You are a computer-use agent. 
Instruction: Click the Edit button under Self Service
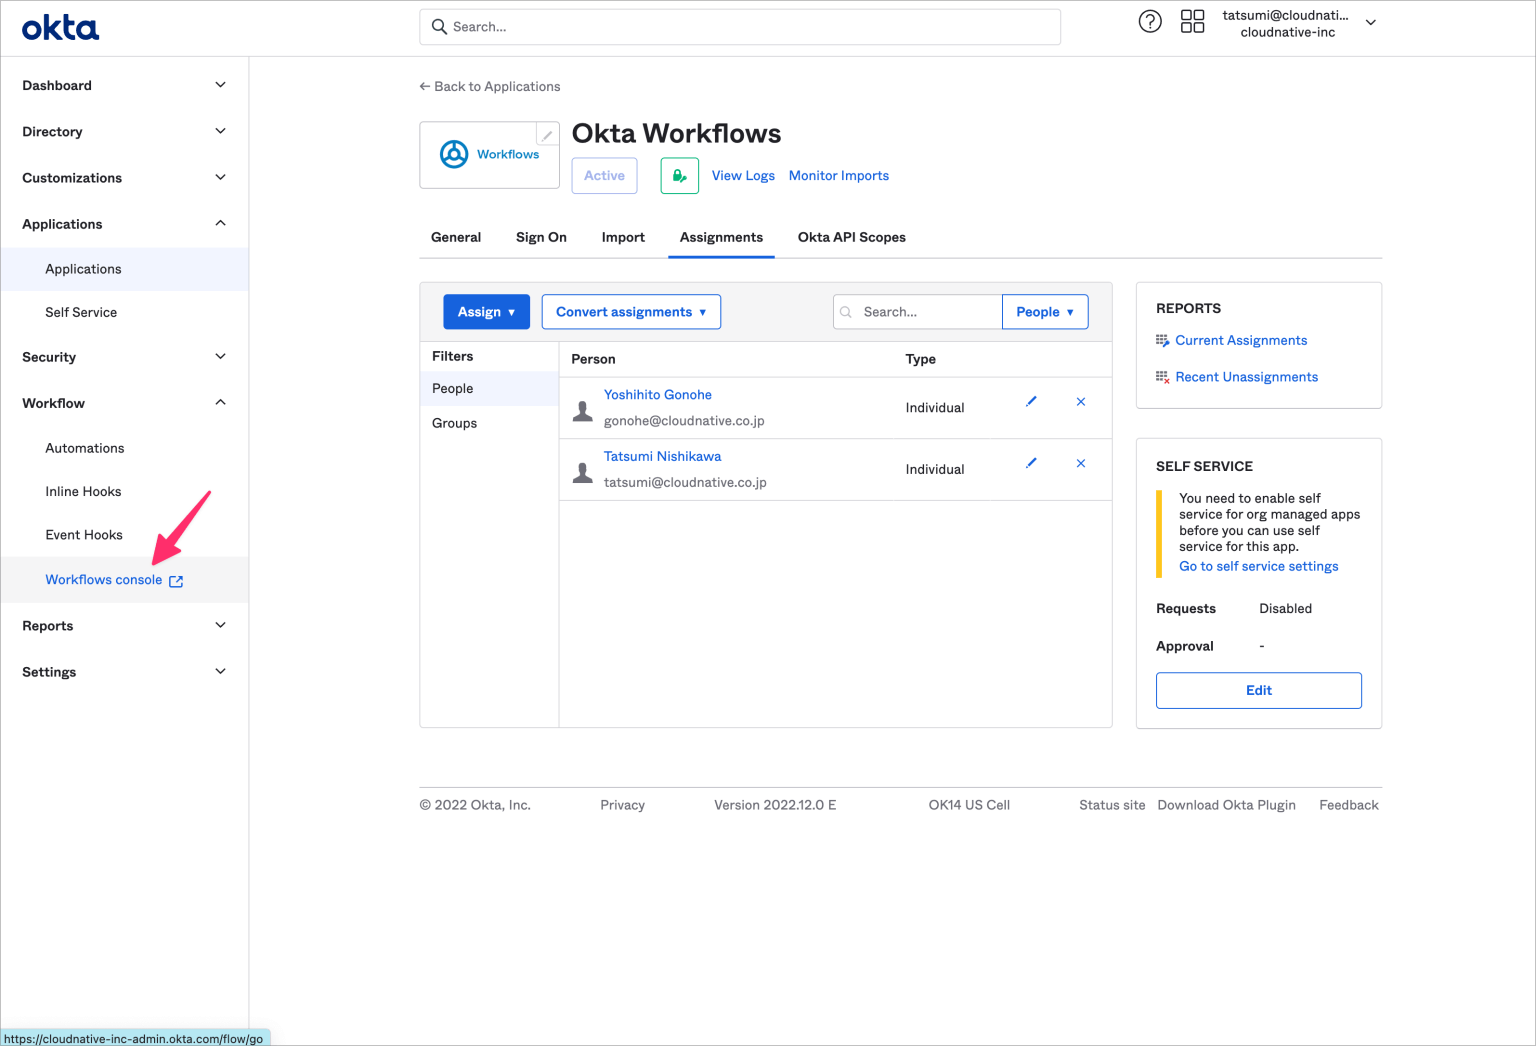coord(1258,690)
